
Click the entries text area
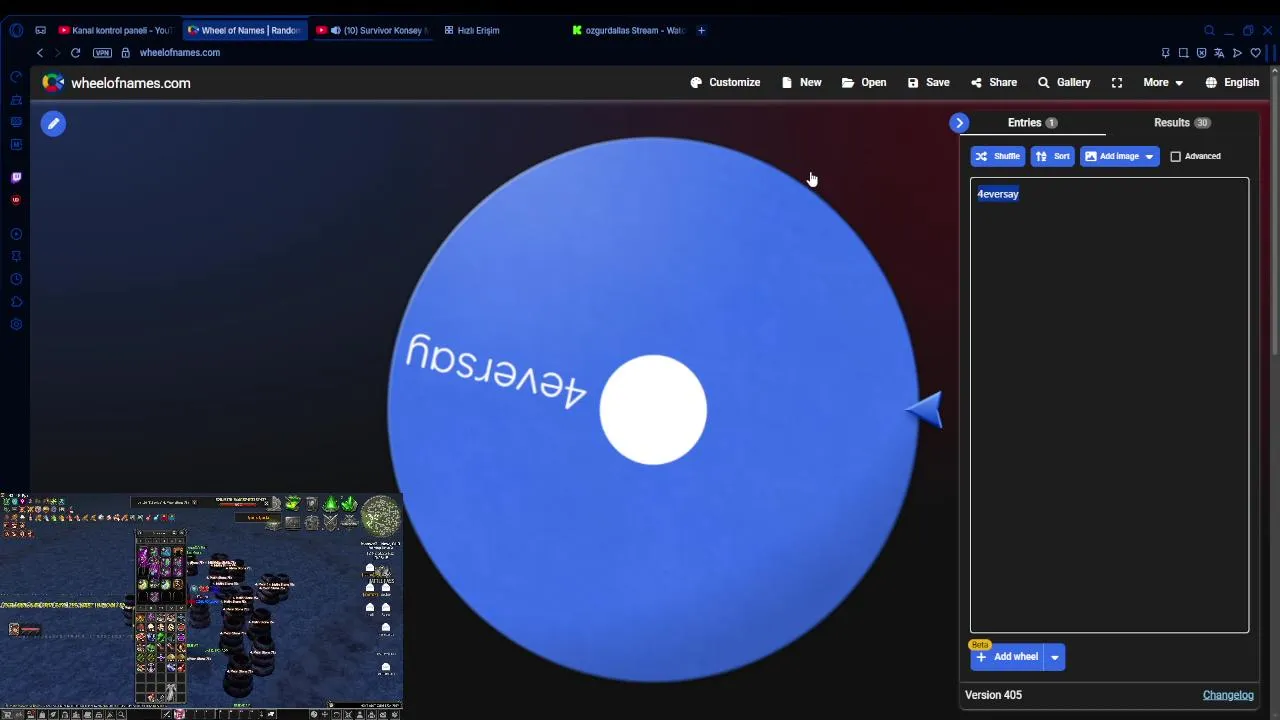pos(1109,405)
